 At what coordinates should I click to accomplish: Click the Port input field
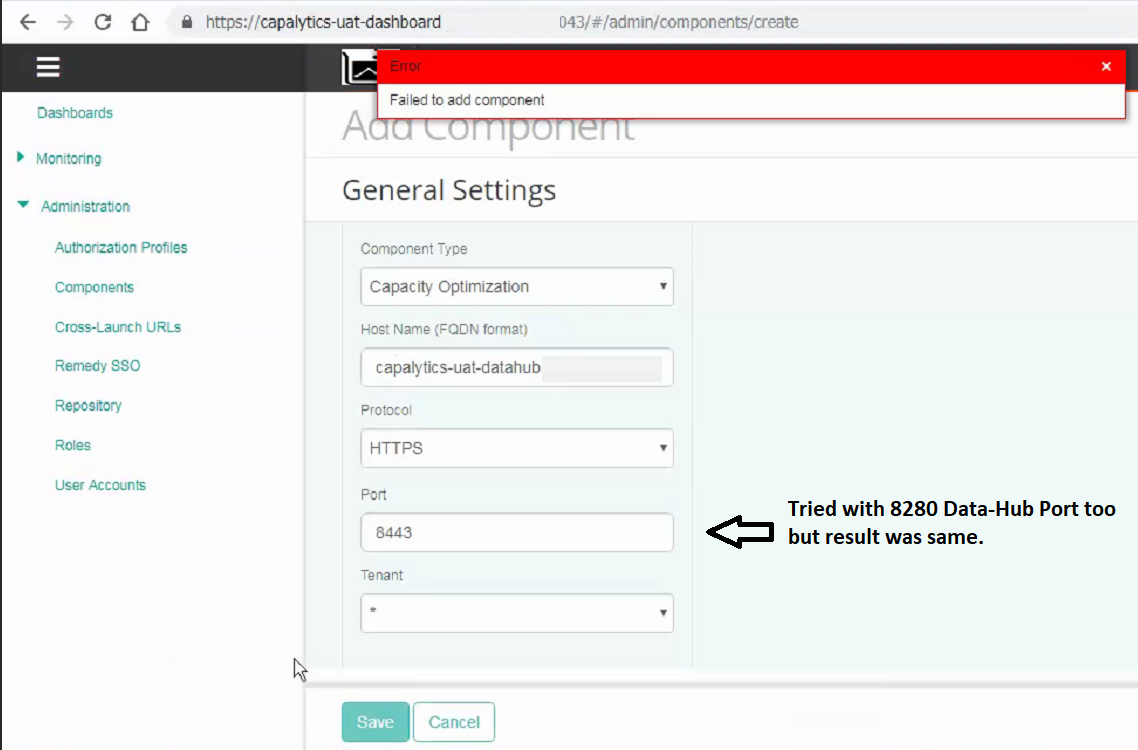coord(516,533)
